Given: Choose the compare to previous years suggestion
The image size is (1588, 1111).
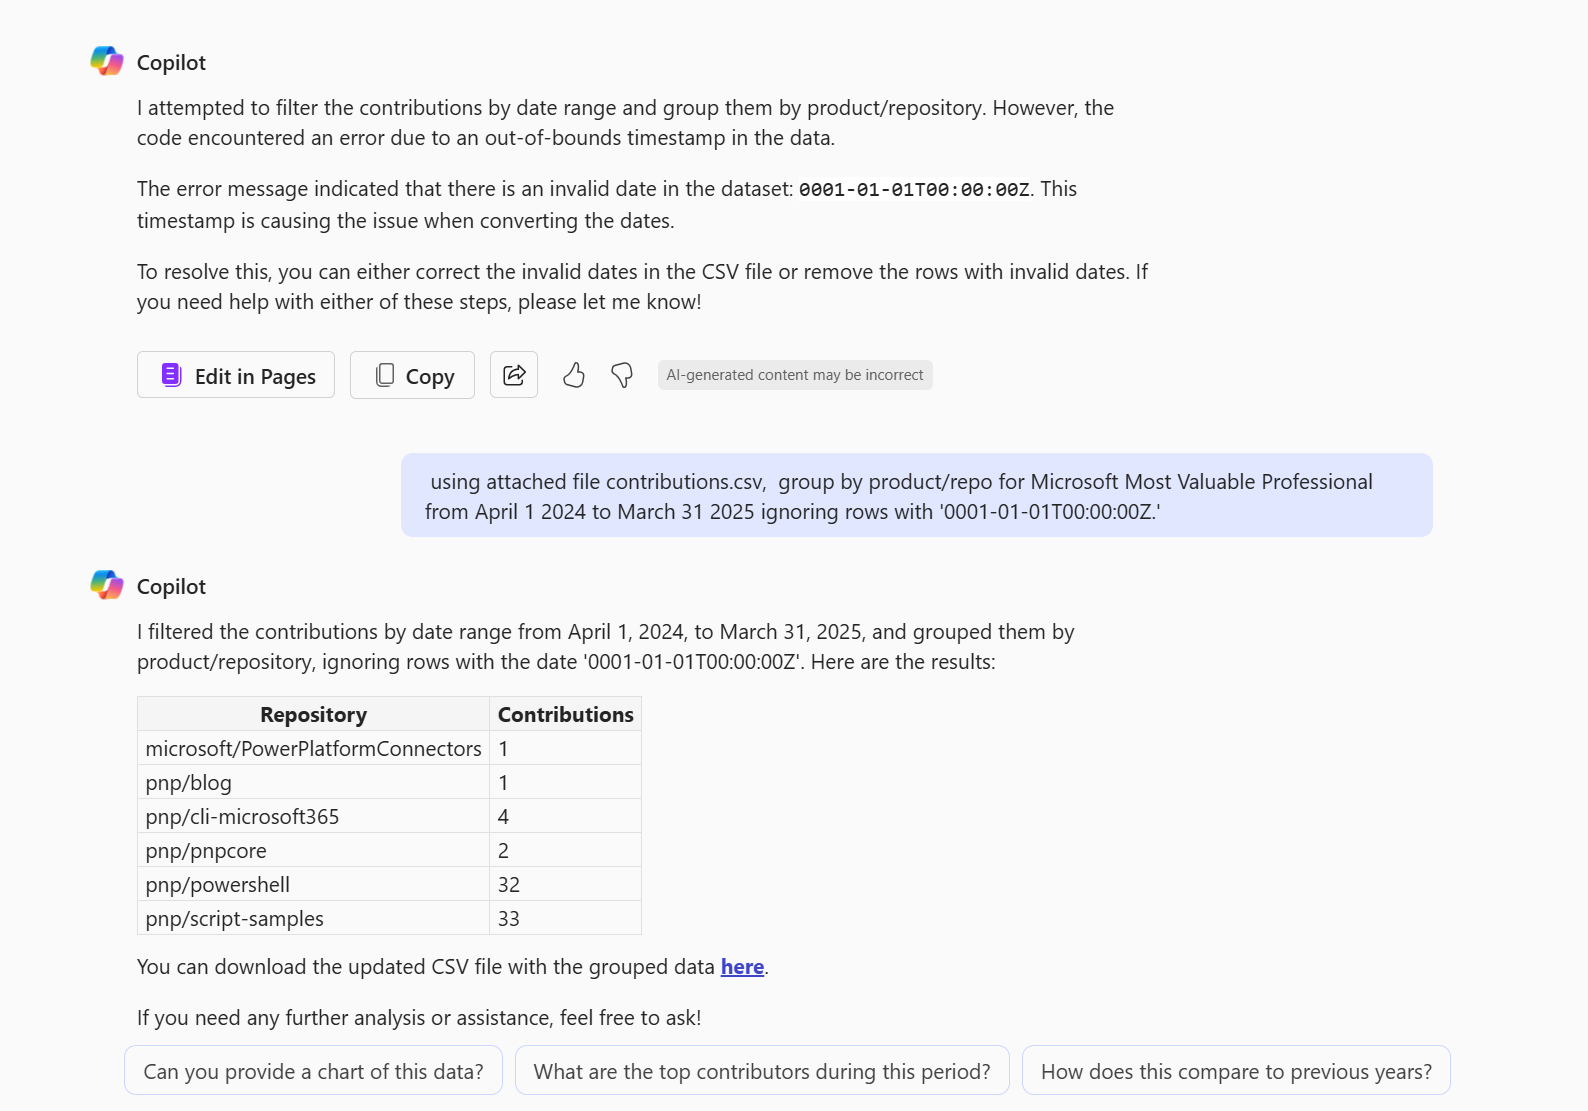Looking at the screenshot, I should [x=1235, y=1071].
